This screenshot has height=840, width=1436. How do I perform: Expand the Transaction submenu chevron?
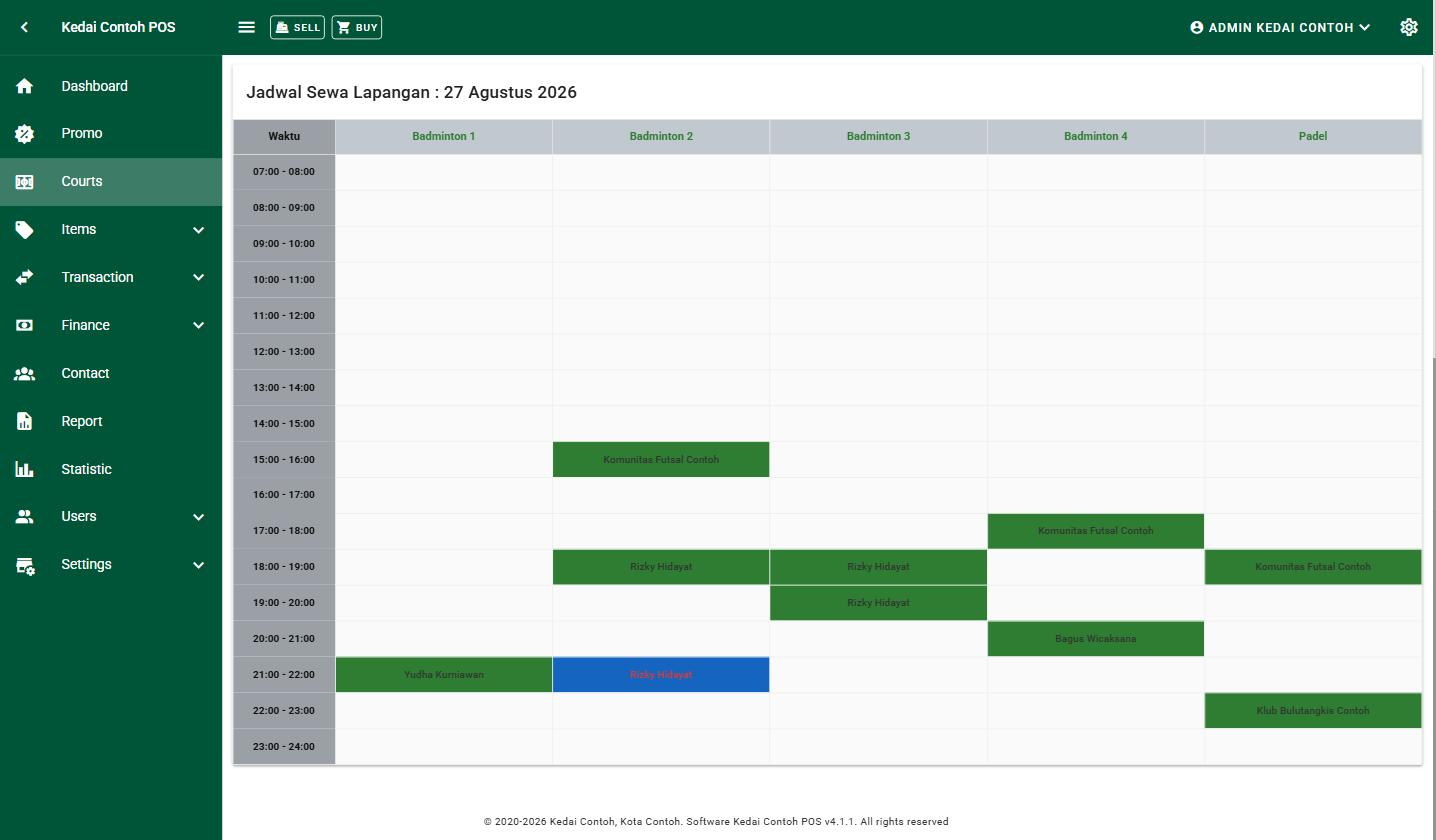[198, 278]
